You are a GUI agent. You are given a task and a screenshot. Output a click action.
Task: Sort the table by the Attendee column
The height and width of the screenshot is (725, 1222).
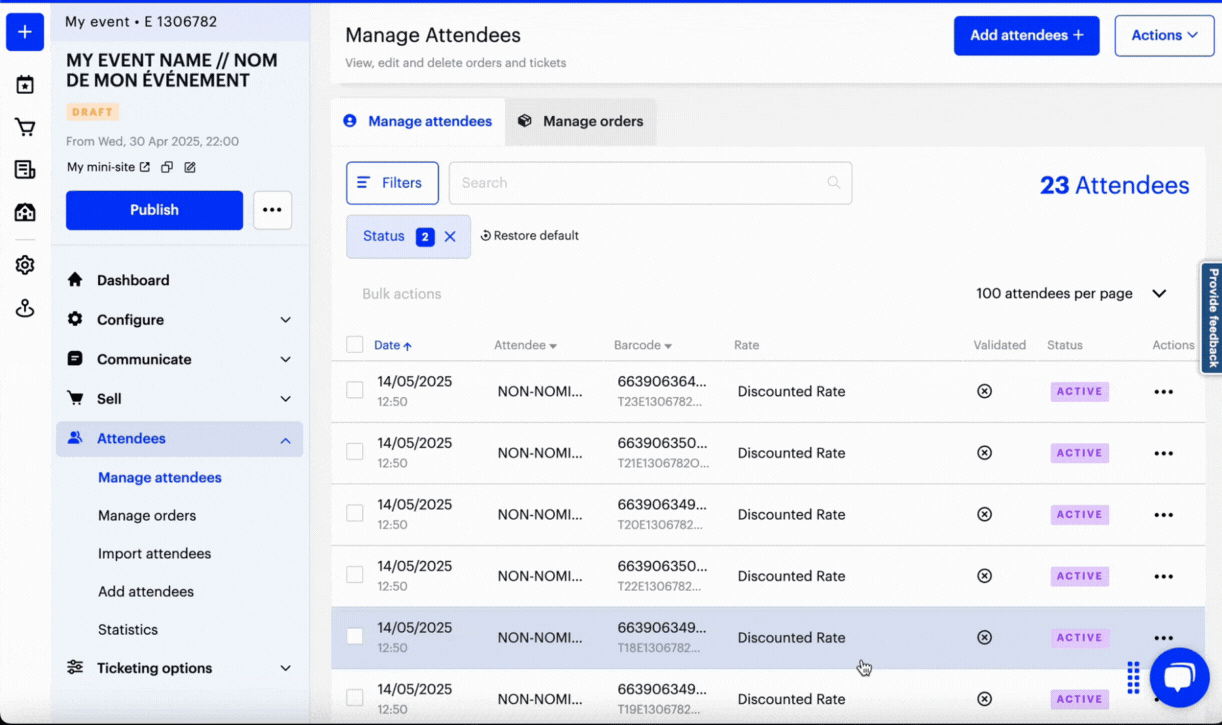[525, 345]
